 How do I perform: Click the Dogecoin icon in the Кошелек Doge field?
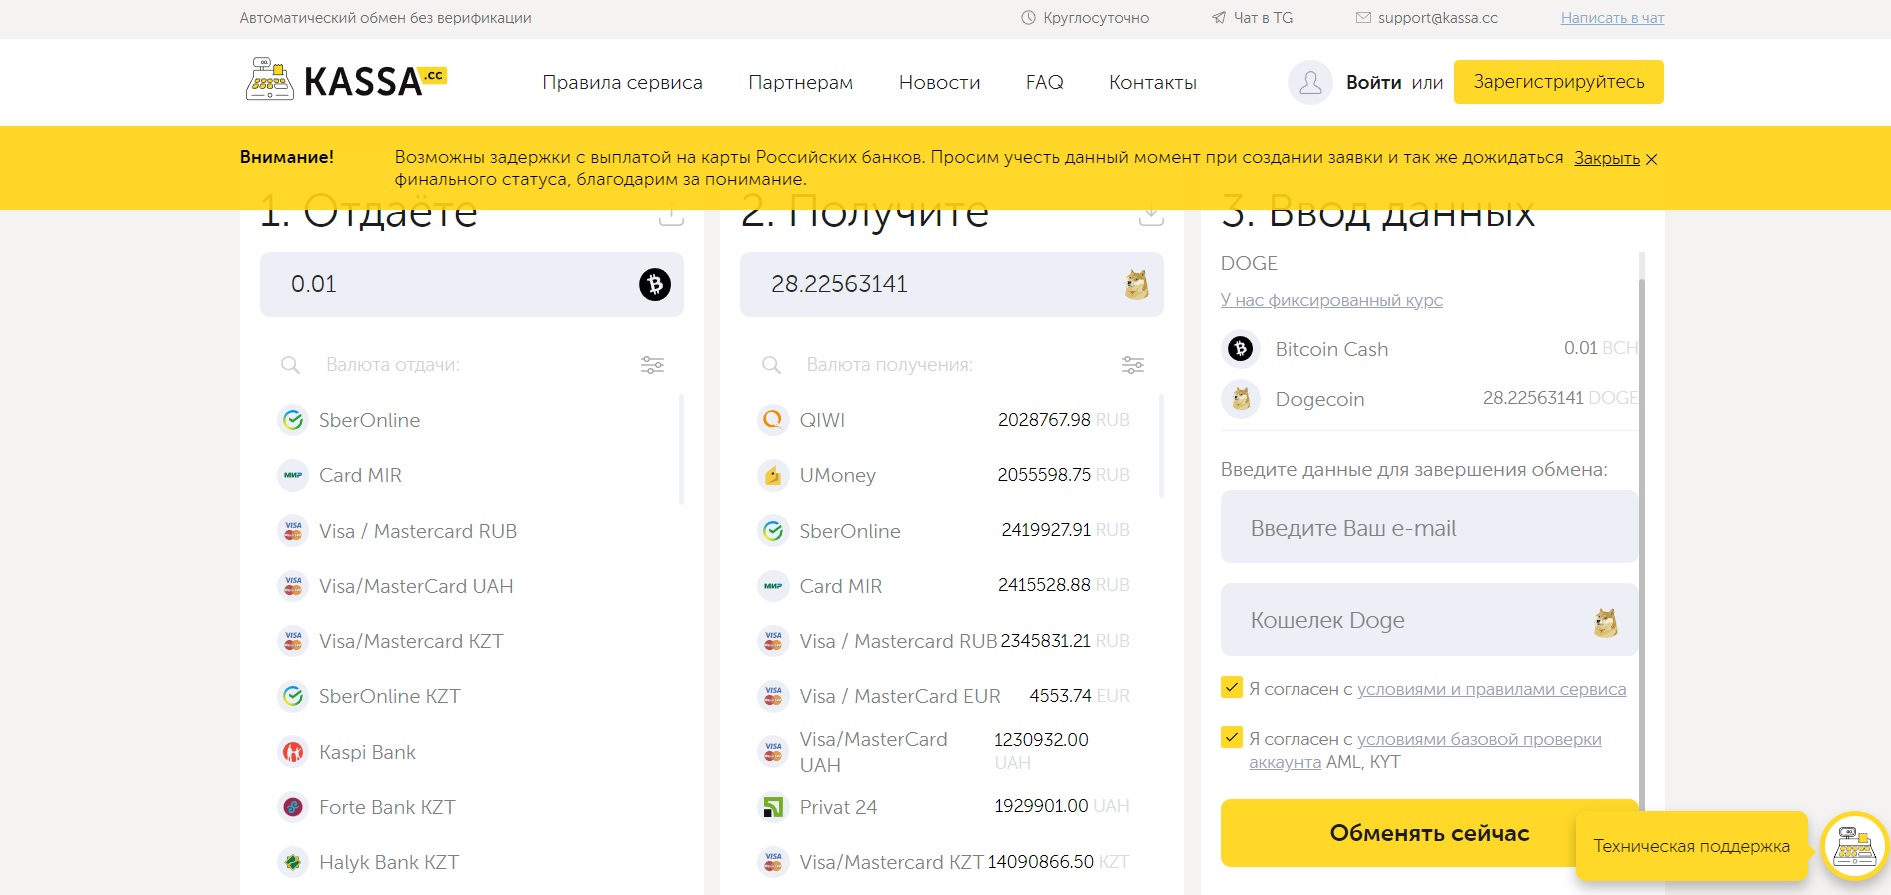click(x=1605, y=622)
